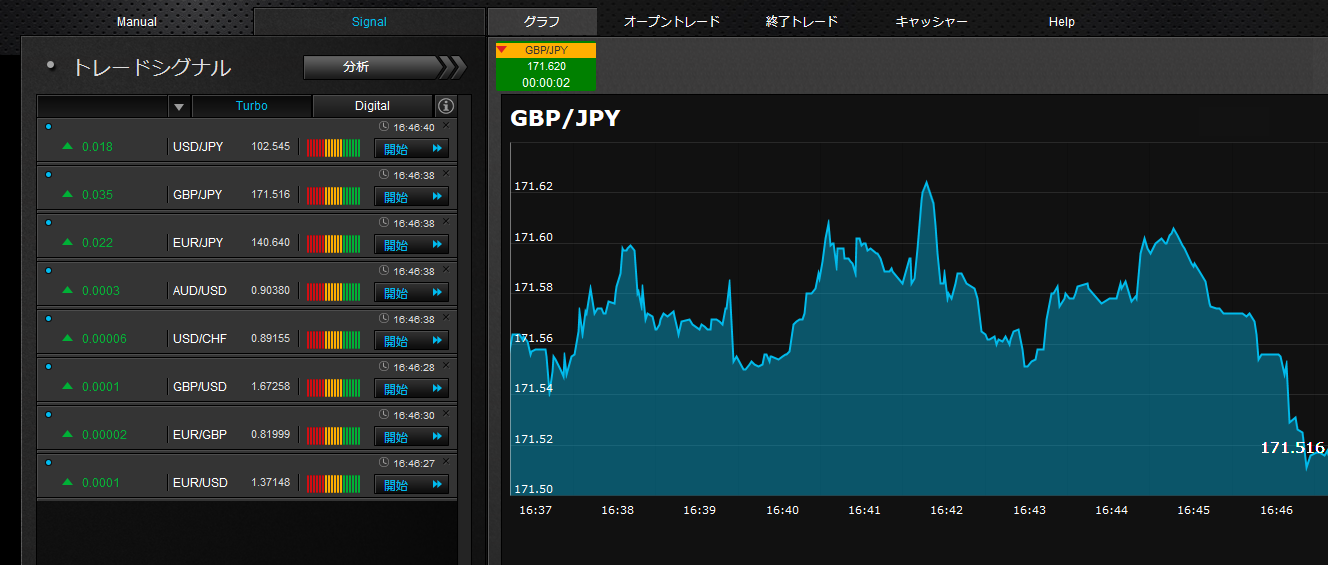The image size is (1328, 565).
Task: Click the bullet icon beside トレードシグナル title
Action: pos(51,66)
